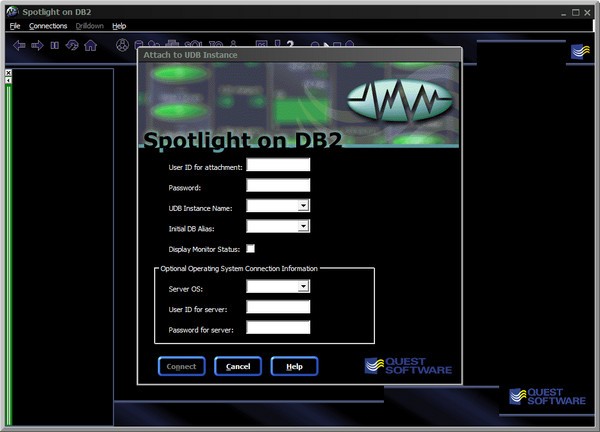The width and height of the screenshot is (600, 432).
Task: Go to the home page icon
Action: click(90, 45)
